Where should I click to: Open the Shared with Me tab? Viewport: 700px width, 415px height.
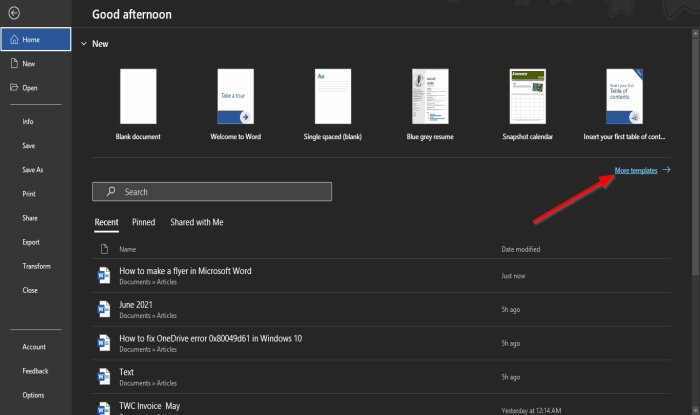click(197, 222)
